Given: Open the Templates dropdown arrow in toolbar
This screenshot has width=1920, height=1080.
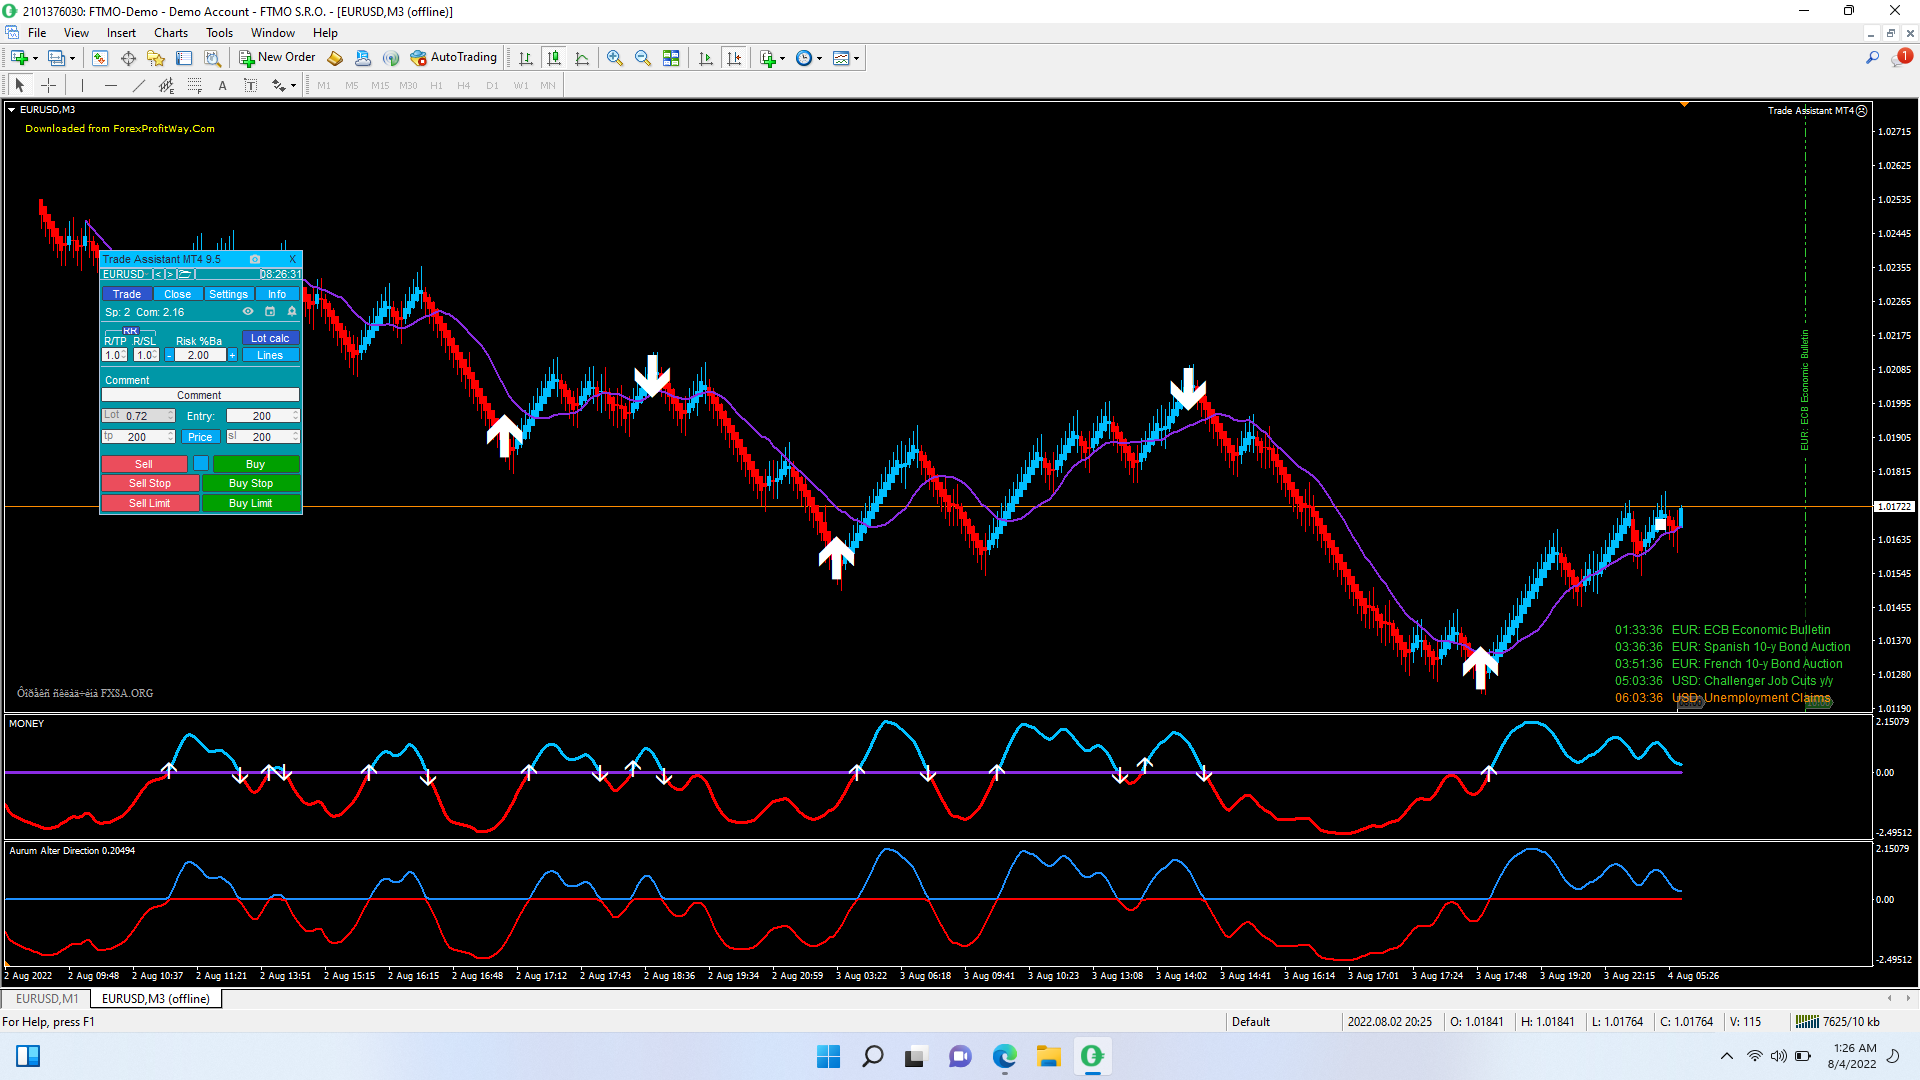Looking at the screenshot, I should click(x=857, y=58).
